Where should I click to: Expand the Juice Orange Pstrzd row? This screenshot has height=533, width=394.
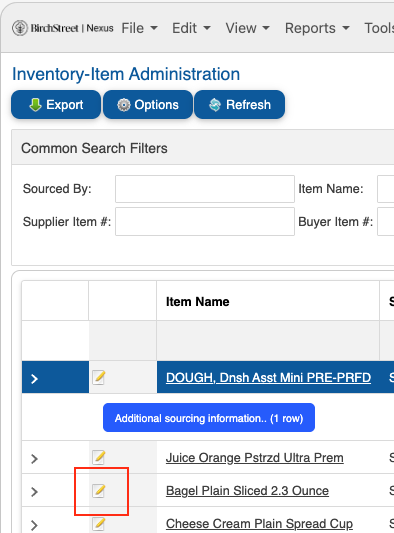point(34,459)
